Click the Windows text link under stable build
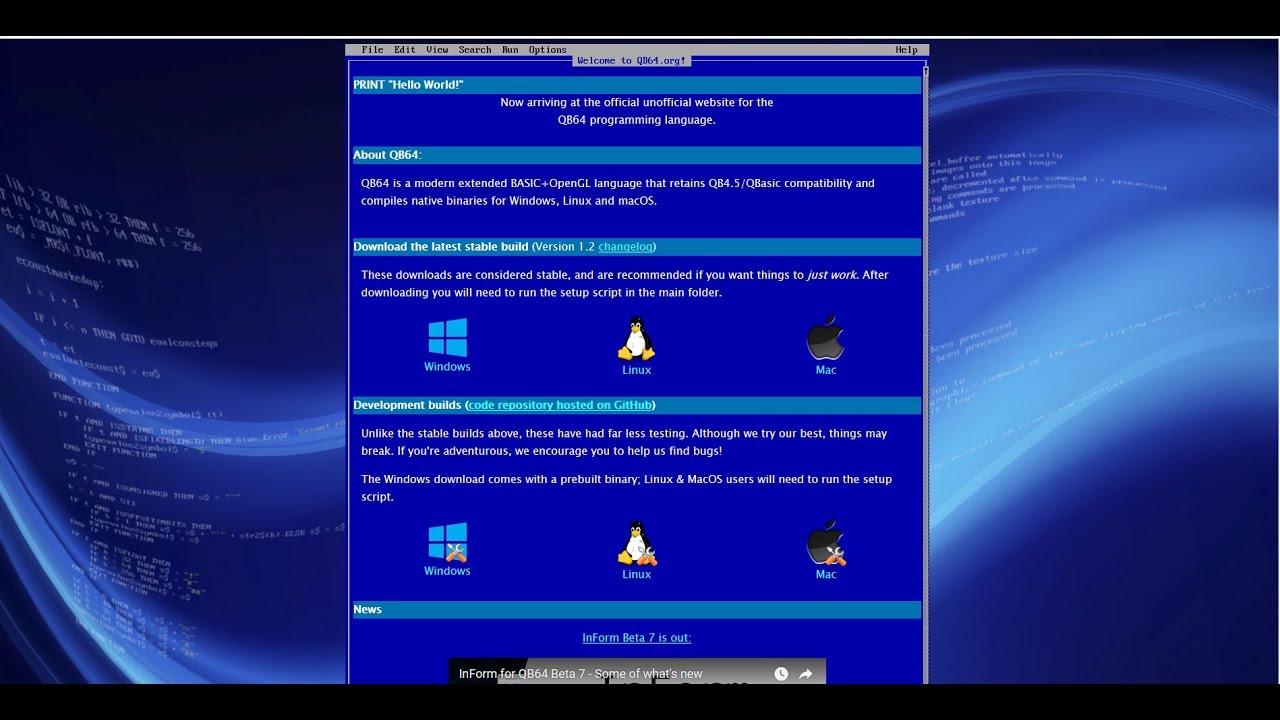The image size is (1280, 720). click(447, 367)
